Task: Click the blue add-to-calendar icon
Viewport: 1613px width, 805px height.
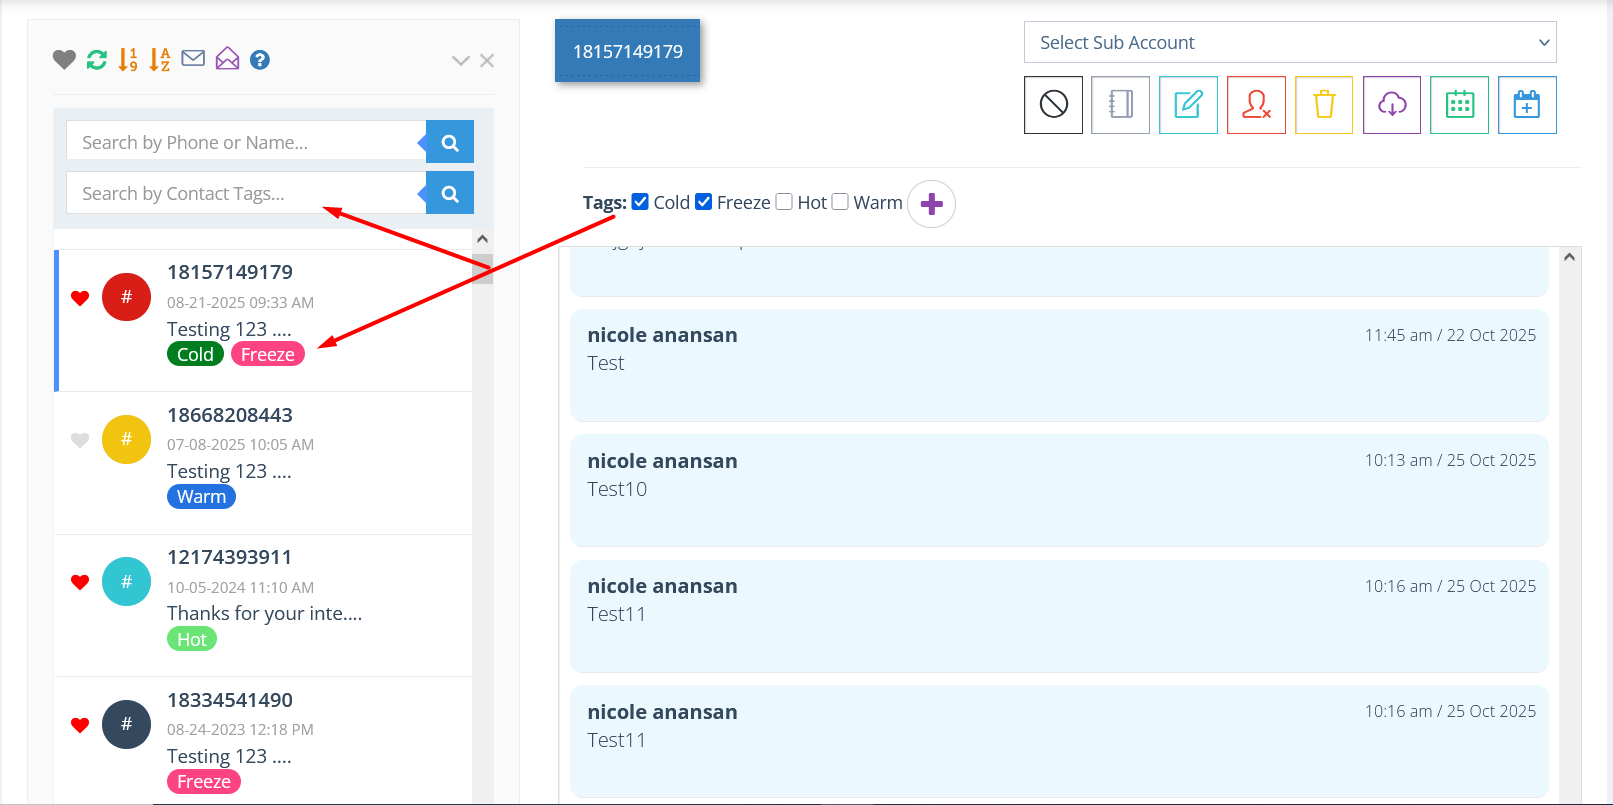Action: [x=1526, y=105]
